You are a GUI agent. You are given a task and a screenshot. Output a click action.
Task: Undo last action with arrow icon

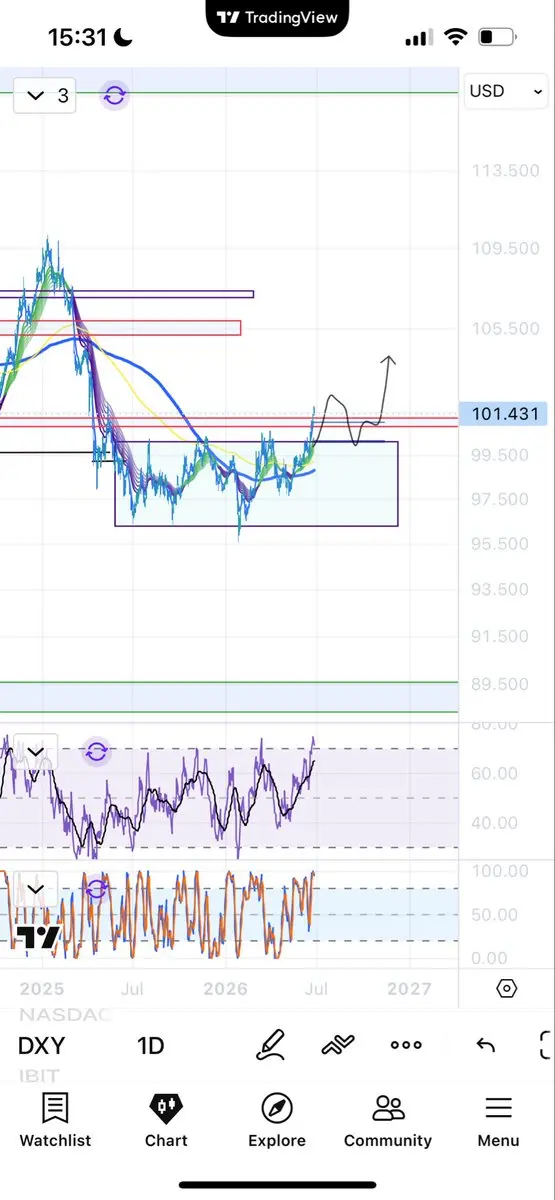[x=486, y=1045]
